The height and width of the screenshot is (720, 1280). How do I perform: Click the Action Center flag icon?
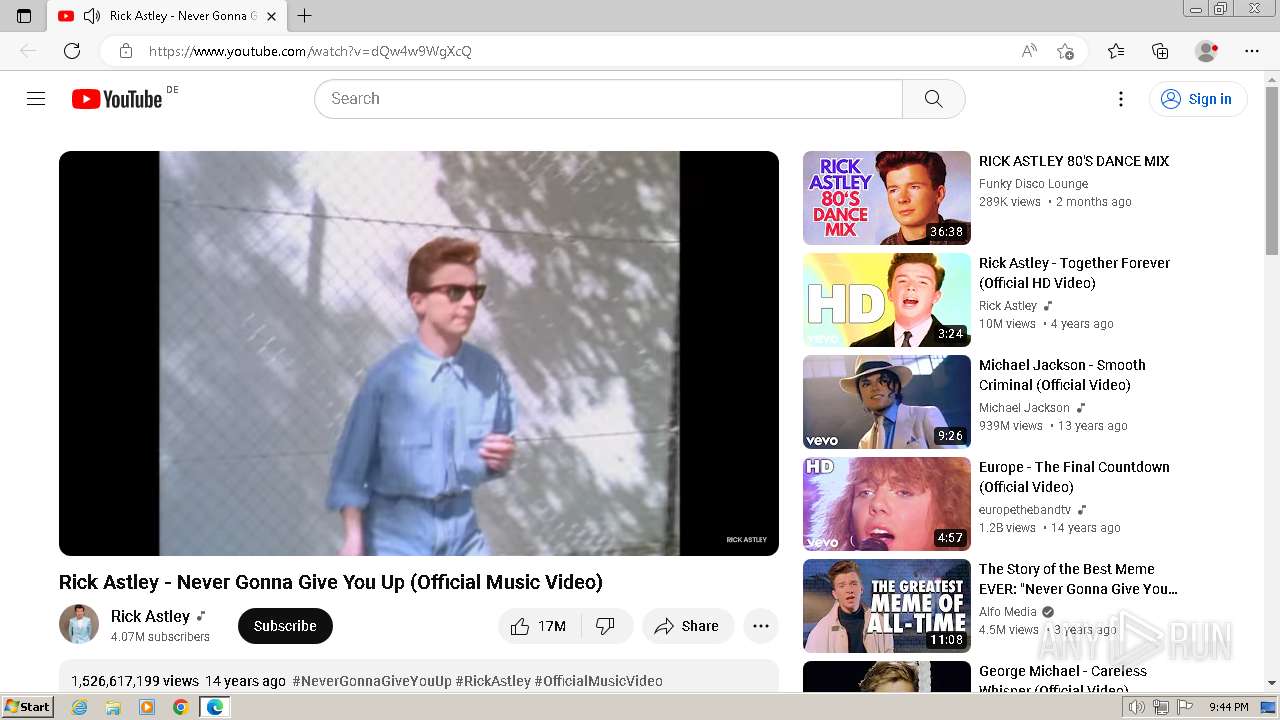[1184, 707]
